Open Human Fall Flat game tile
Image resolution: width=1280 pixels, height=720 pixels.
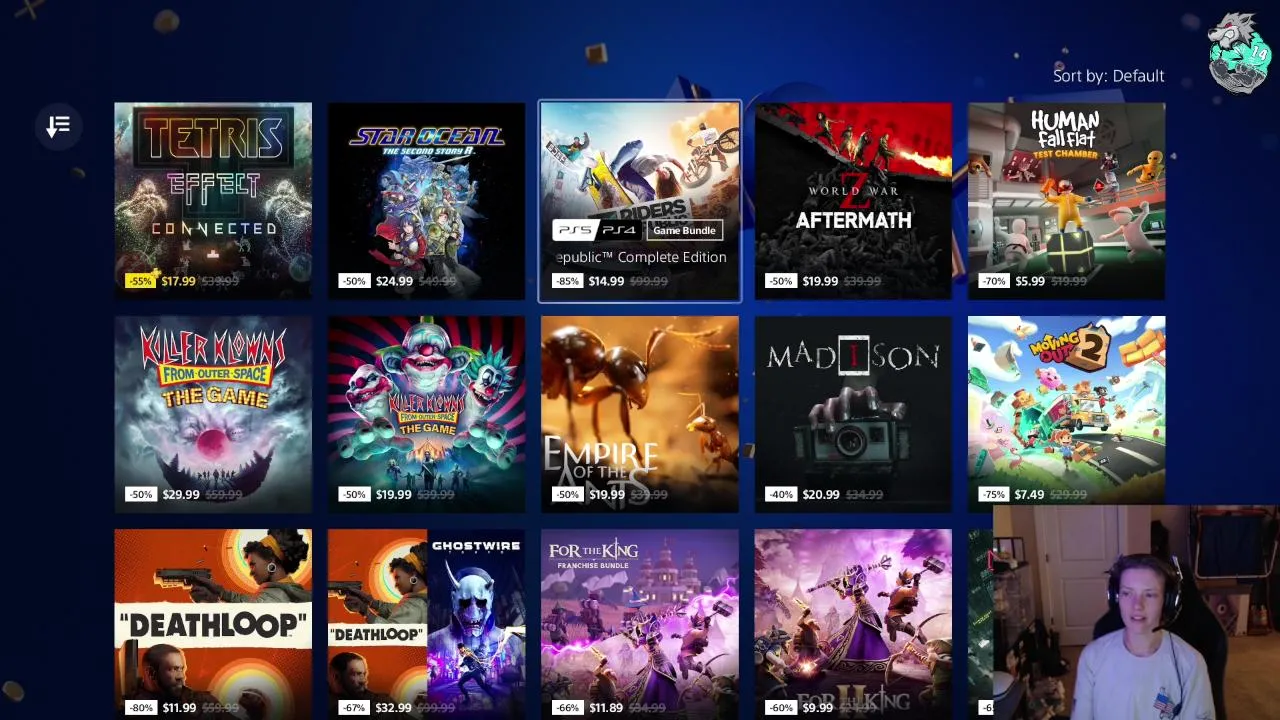pos(1066,201)
